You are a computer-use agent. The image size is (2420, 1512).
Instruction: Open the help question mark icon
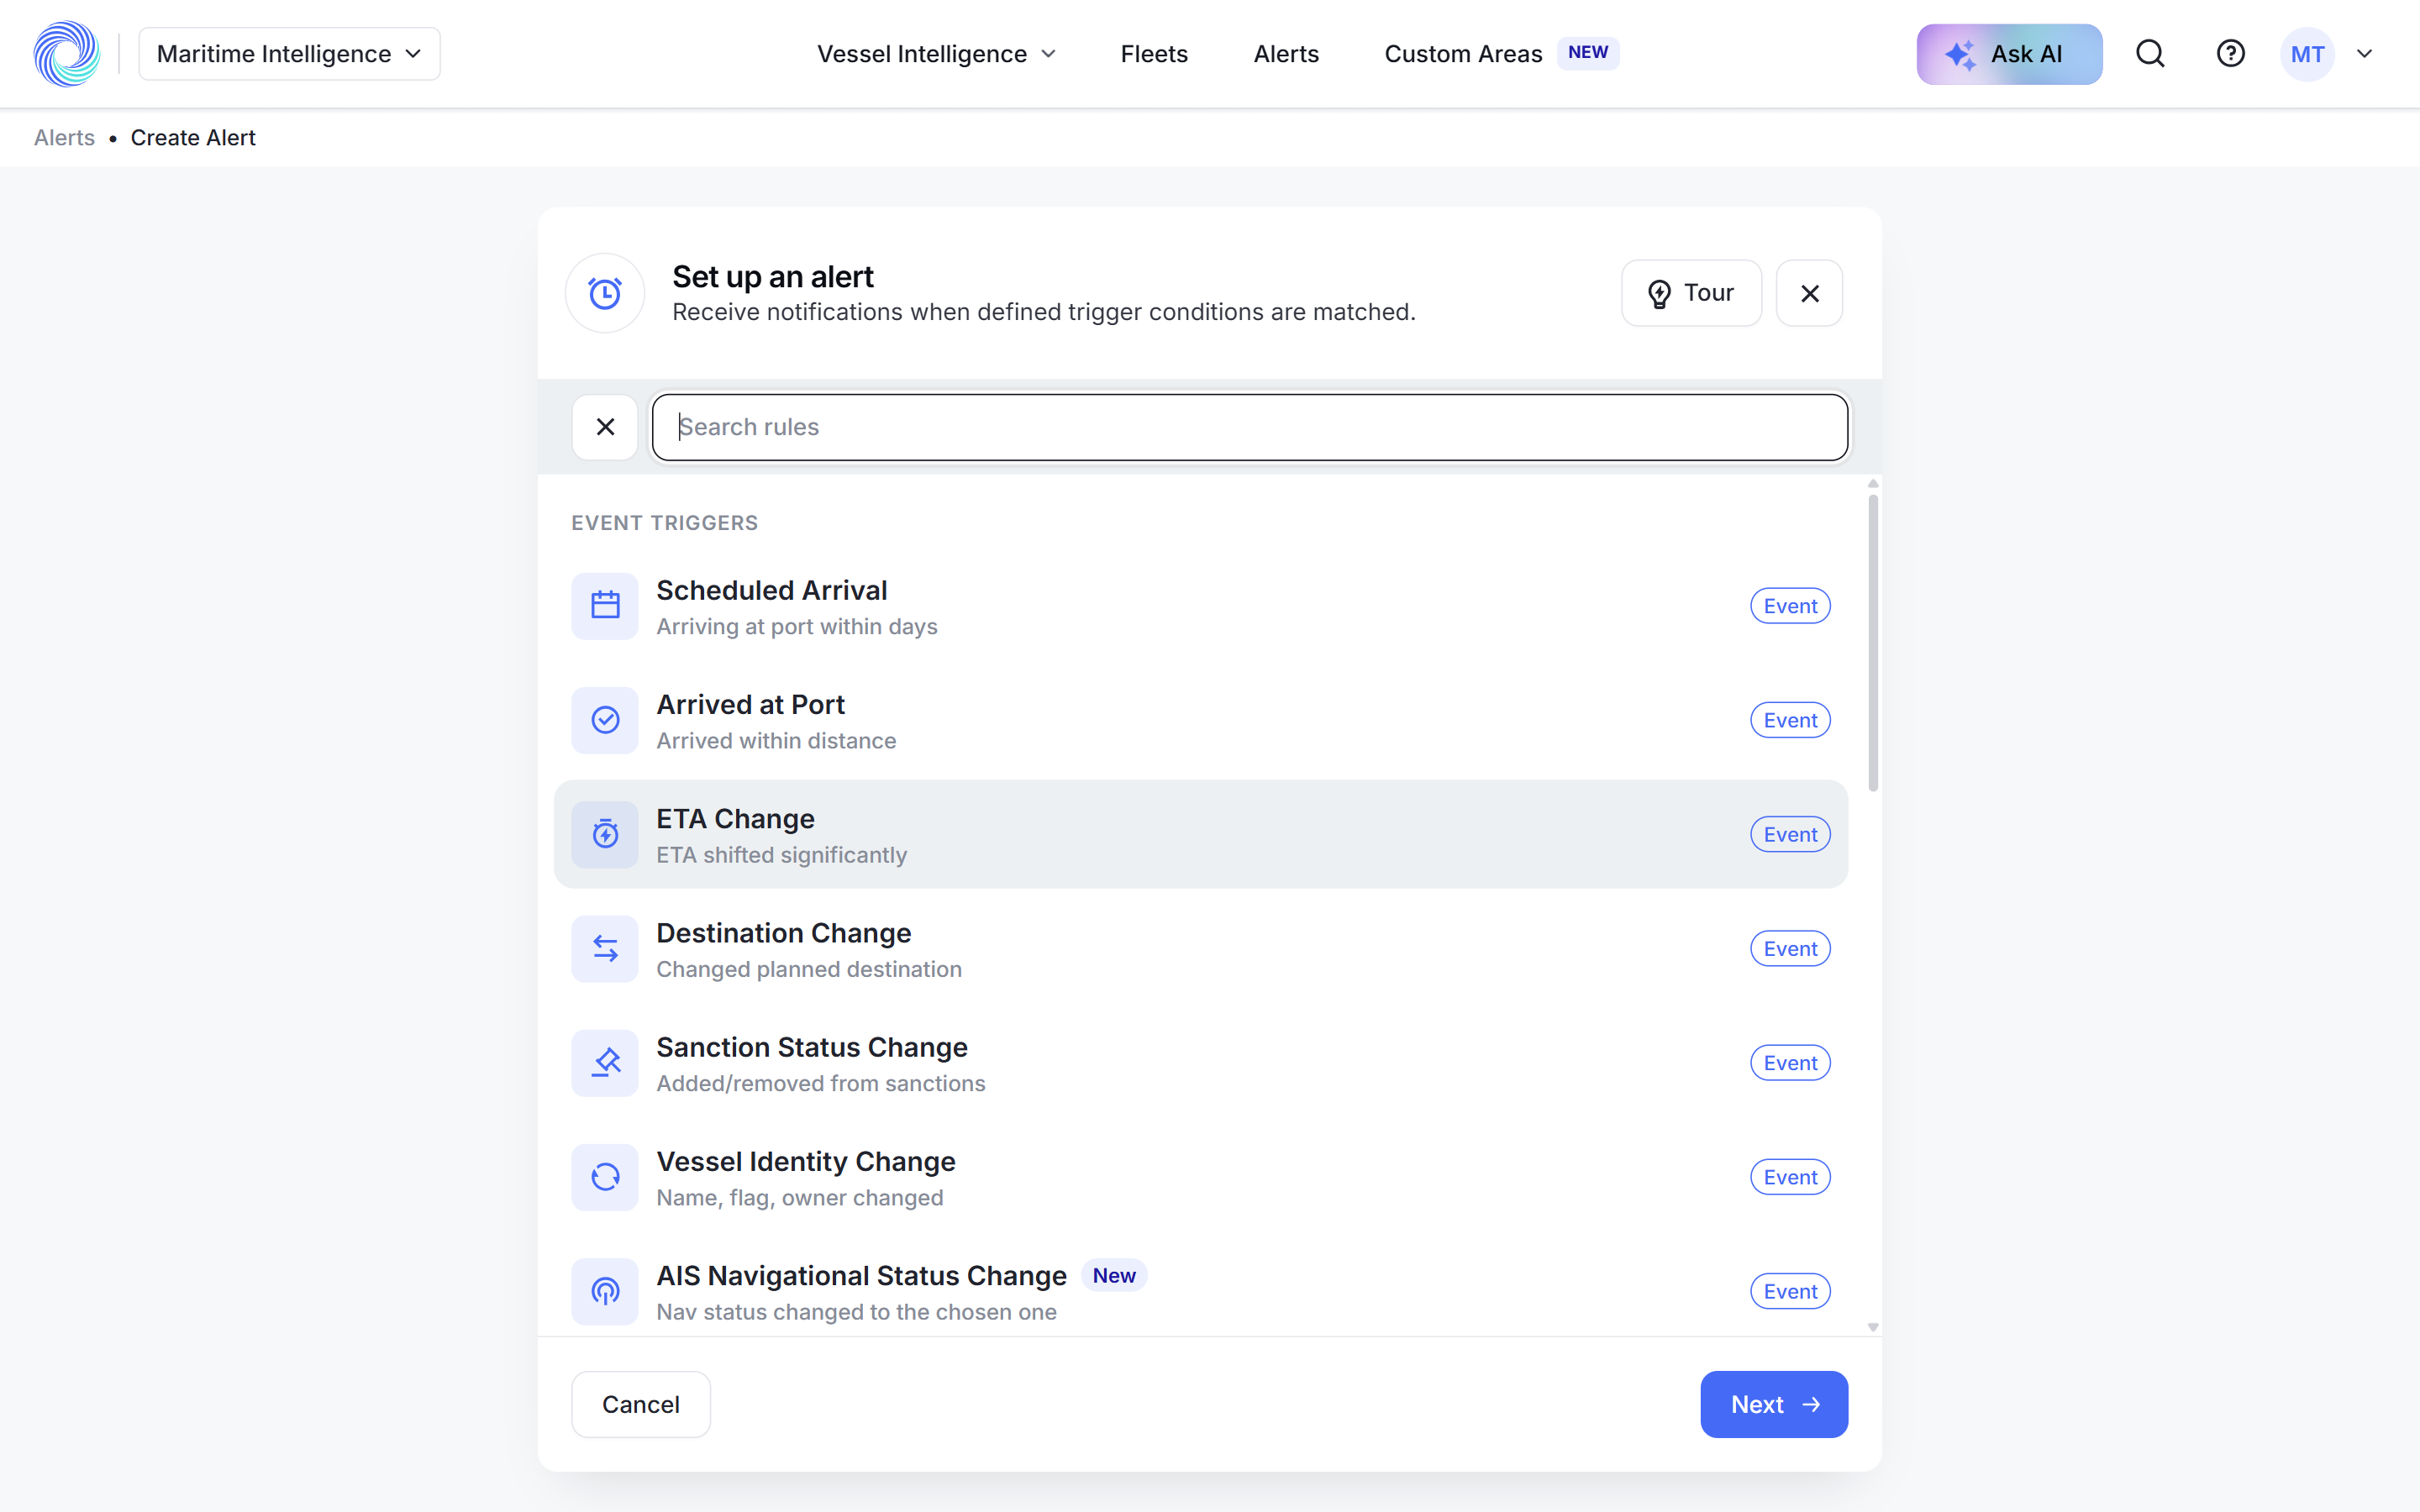pos(2230,54)
